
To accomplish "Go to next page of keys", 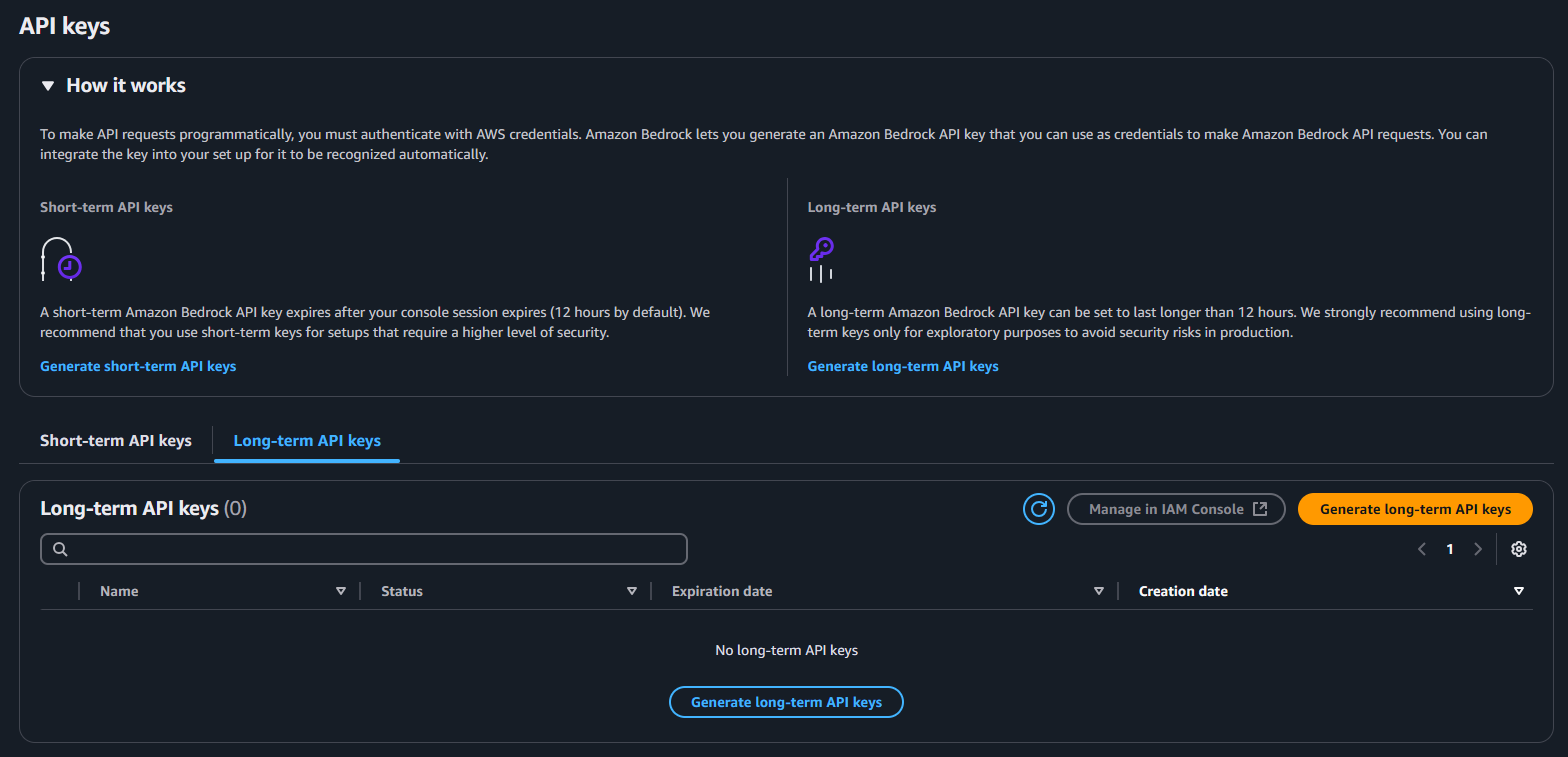I will tap(1478, 549).
